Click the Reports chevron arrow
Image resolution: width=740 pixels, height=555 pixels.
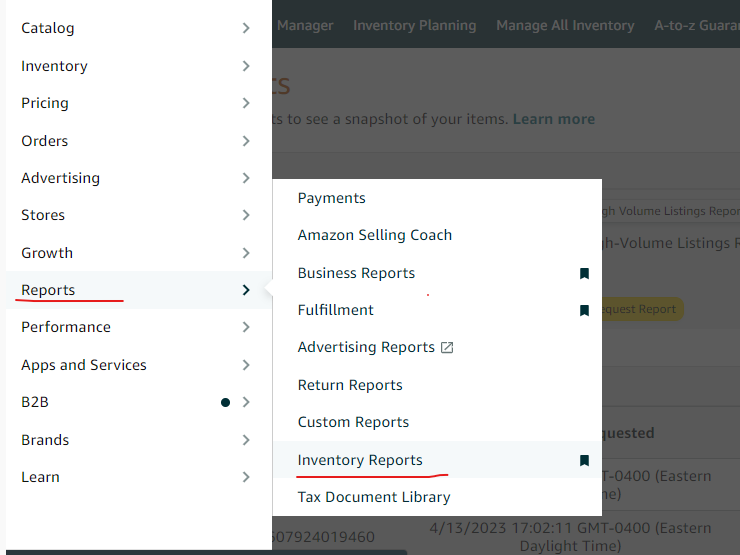point(246,290)
